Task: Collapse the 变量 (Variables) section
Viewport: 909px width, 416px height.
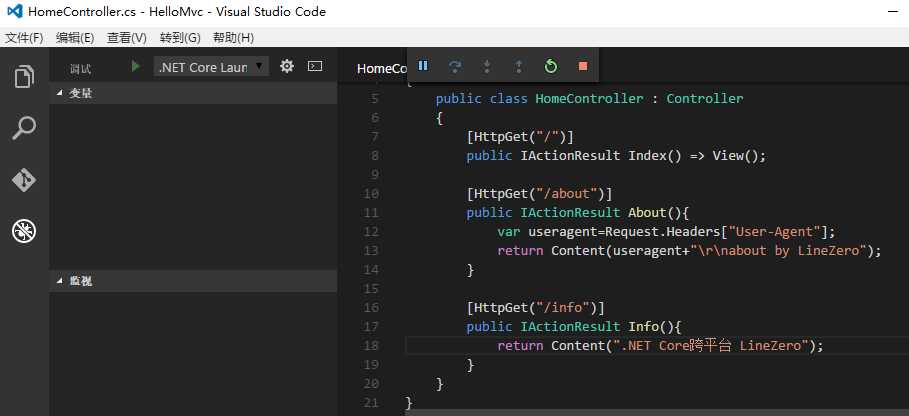Action: tap(193, 93)
